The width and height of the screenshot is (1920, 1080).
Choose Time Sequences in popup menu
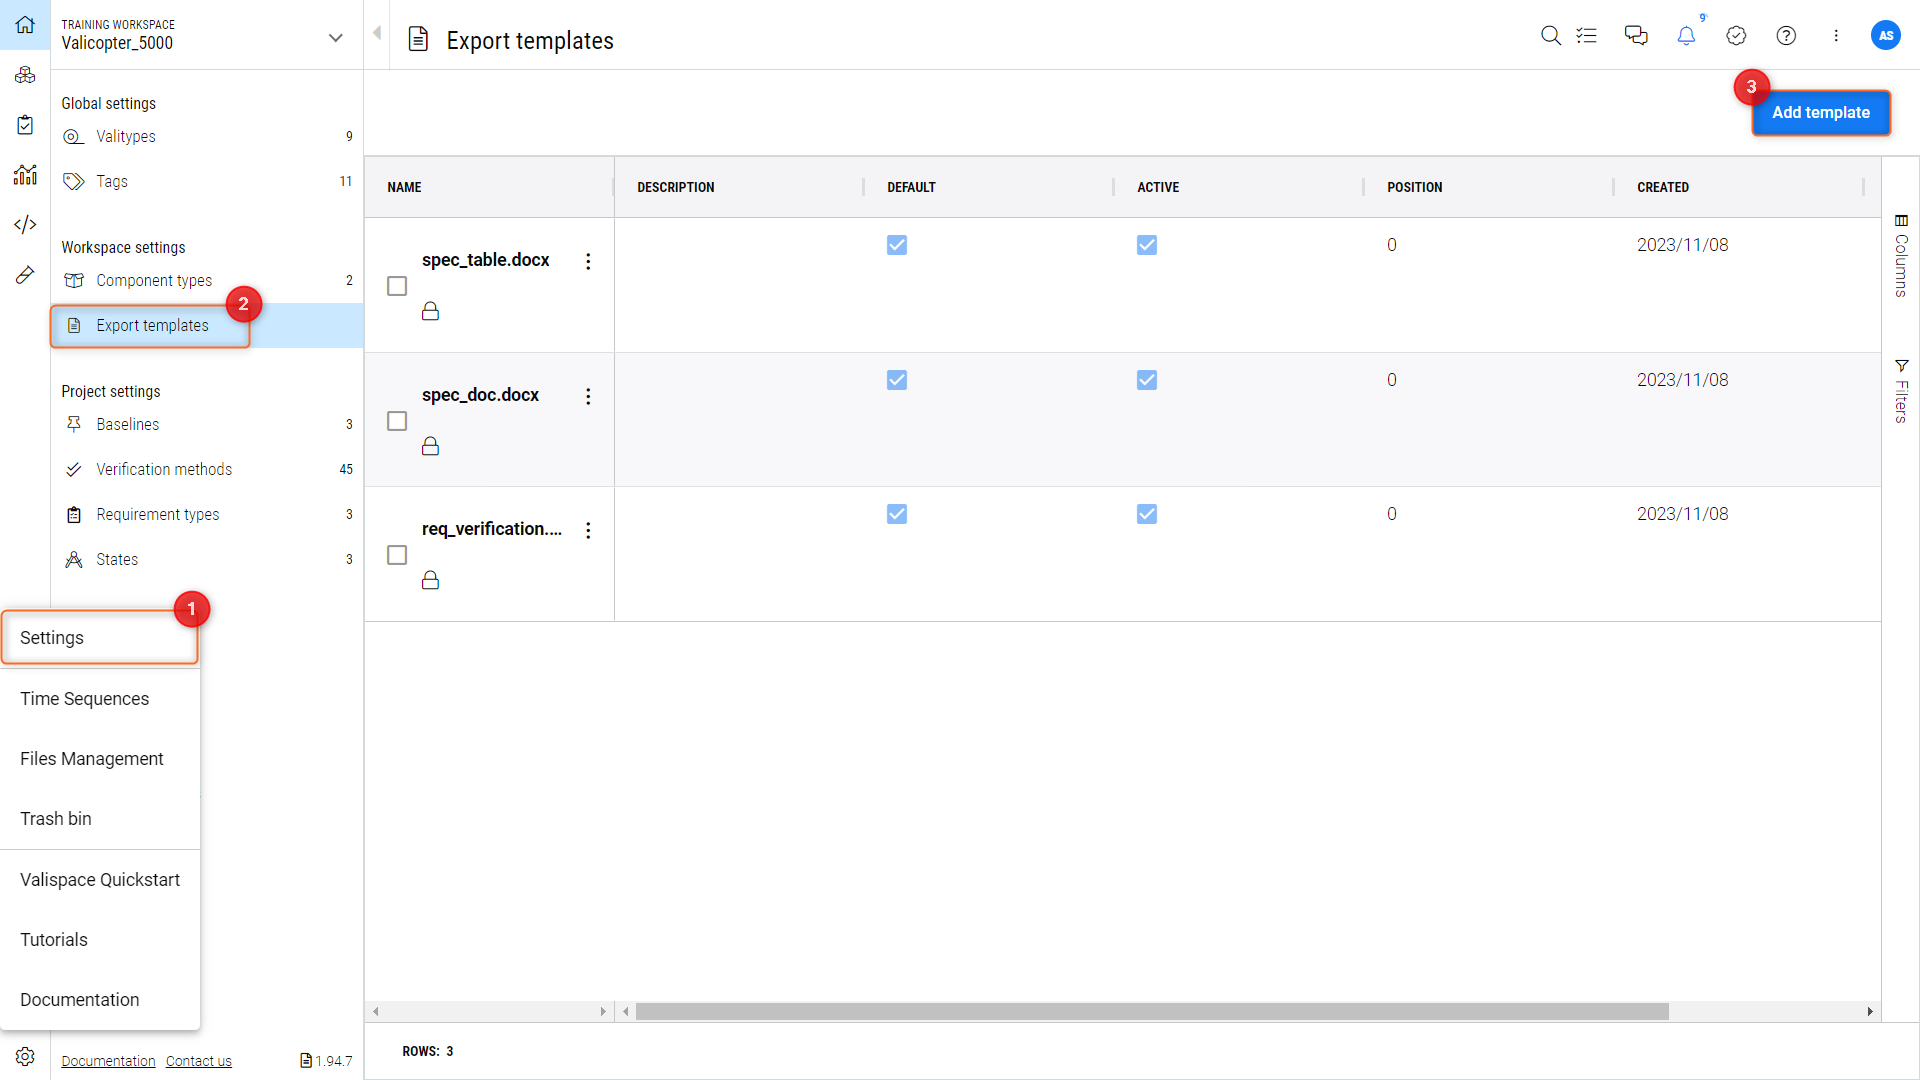[x=100, y=699]
